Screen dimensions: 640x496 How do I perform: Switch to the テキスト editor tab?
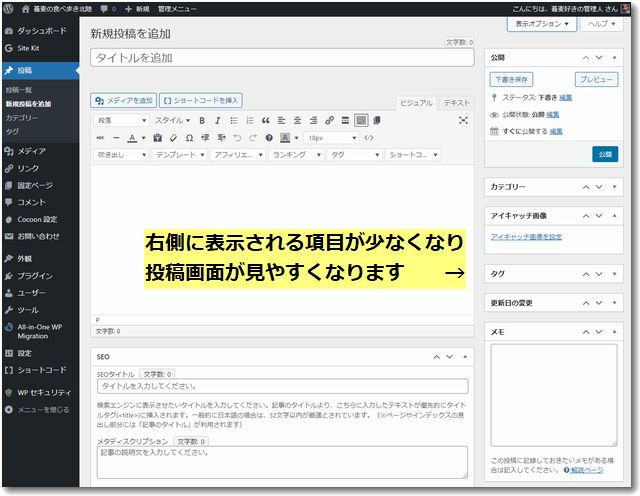coord(456,102)
